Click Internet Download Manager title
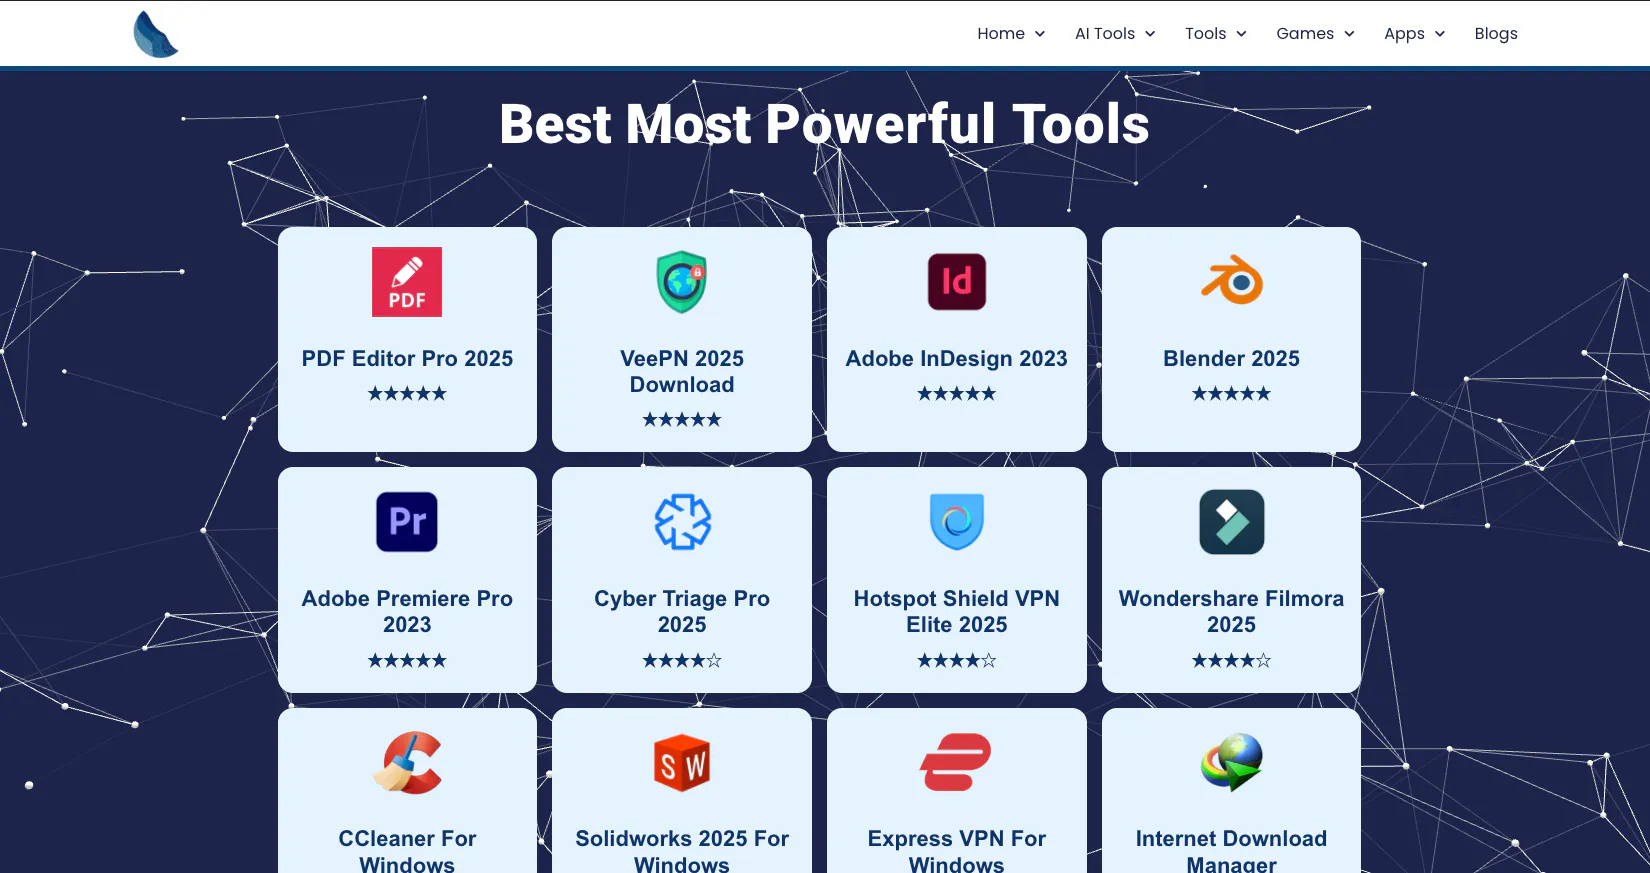The height and width of the screenshot is (873, 1650). [1232, 851]
